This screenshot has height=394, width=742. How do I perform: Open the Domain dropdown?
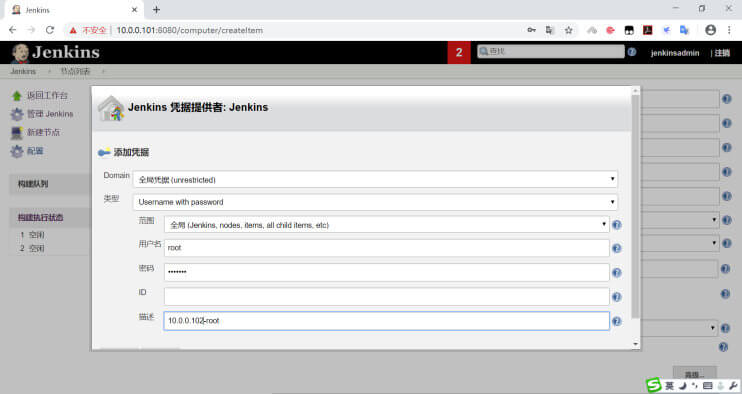pyautogui.click(x=375, y=179)
